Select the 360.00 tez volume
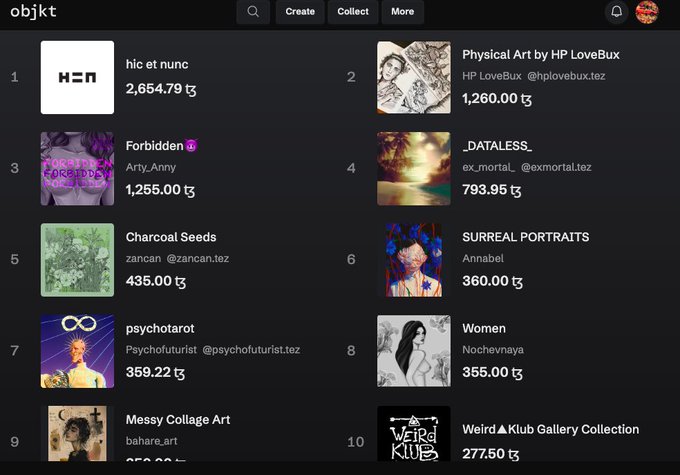Screen dimensions: 680x475 tap(492, 281)
